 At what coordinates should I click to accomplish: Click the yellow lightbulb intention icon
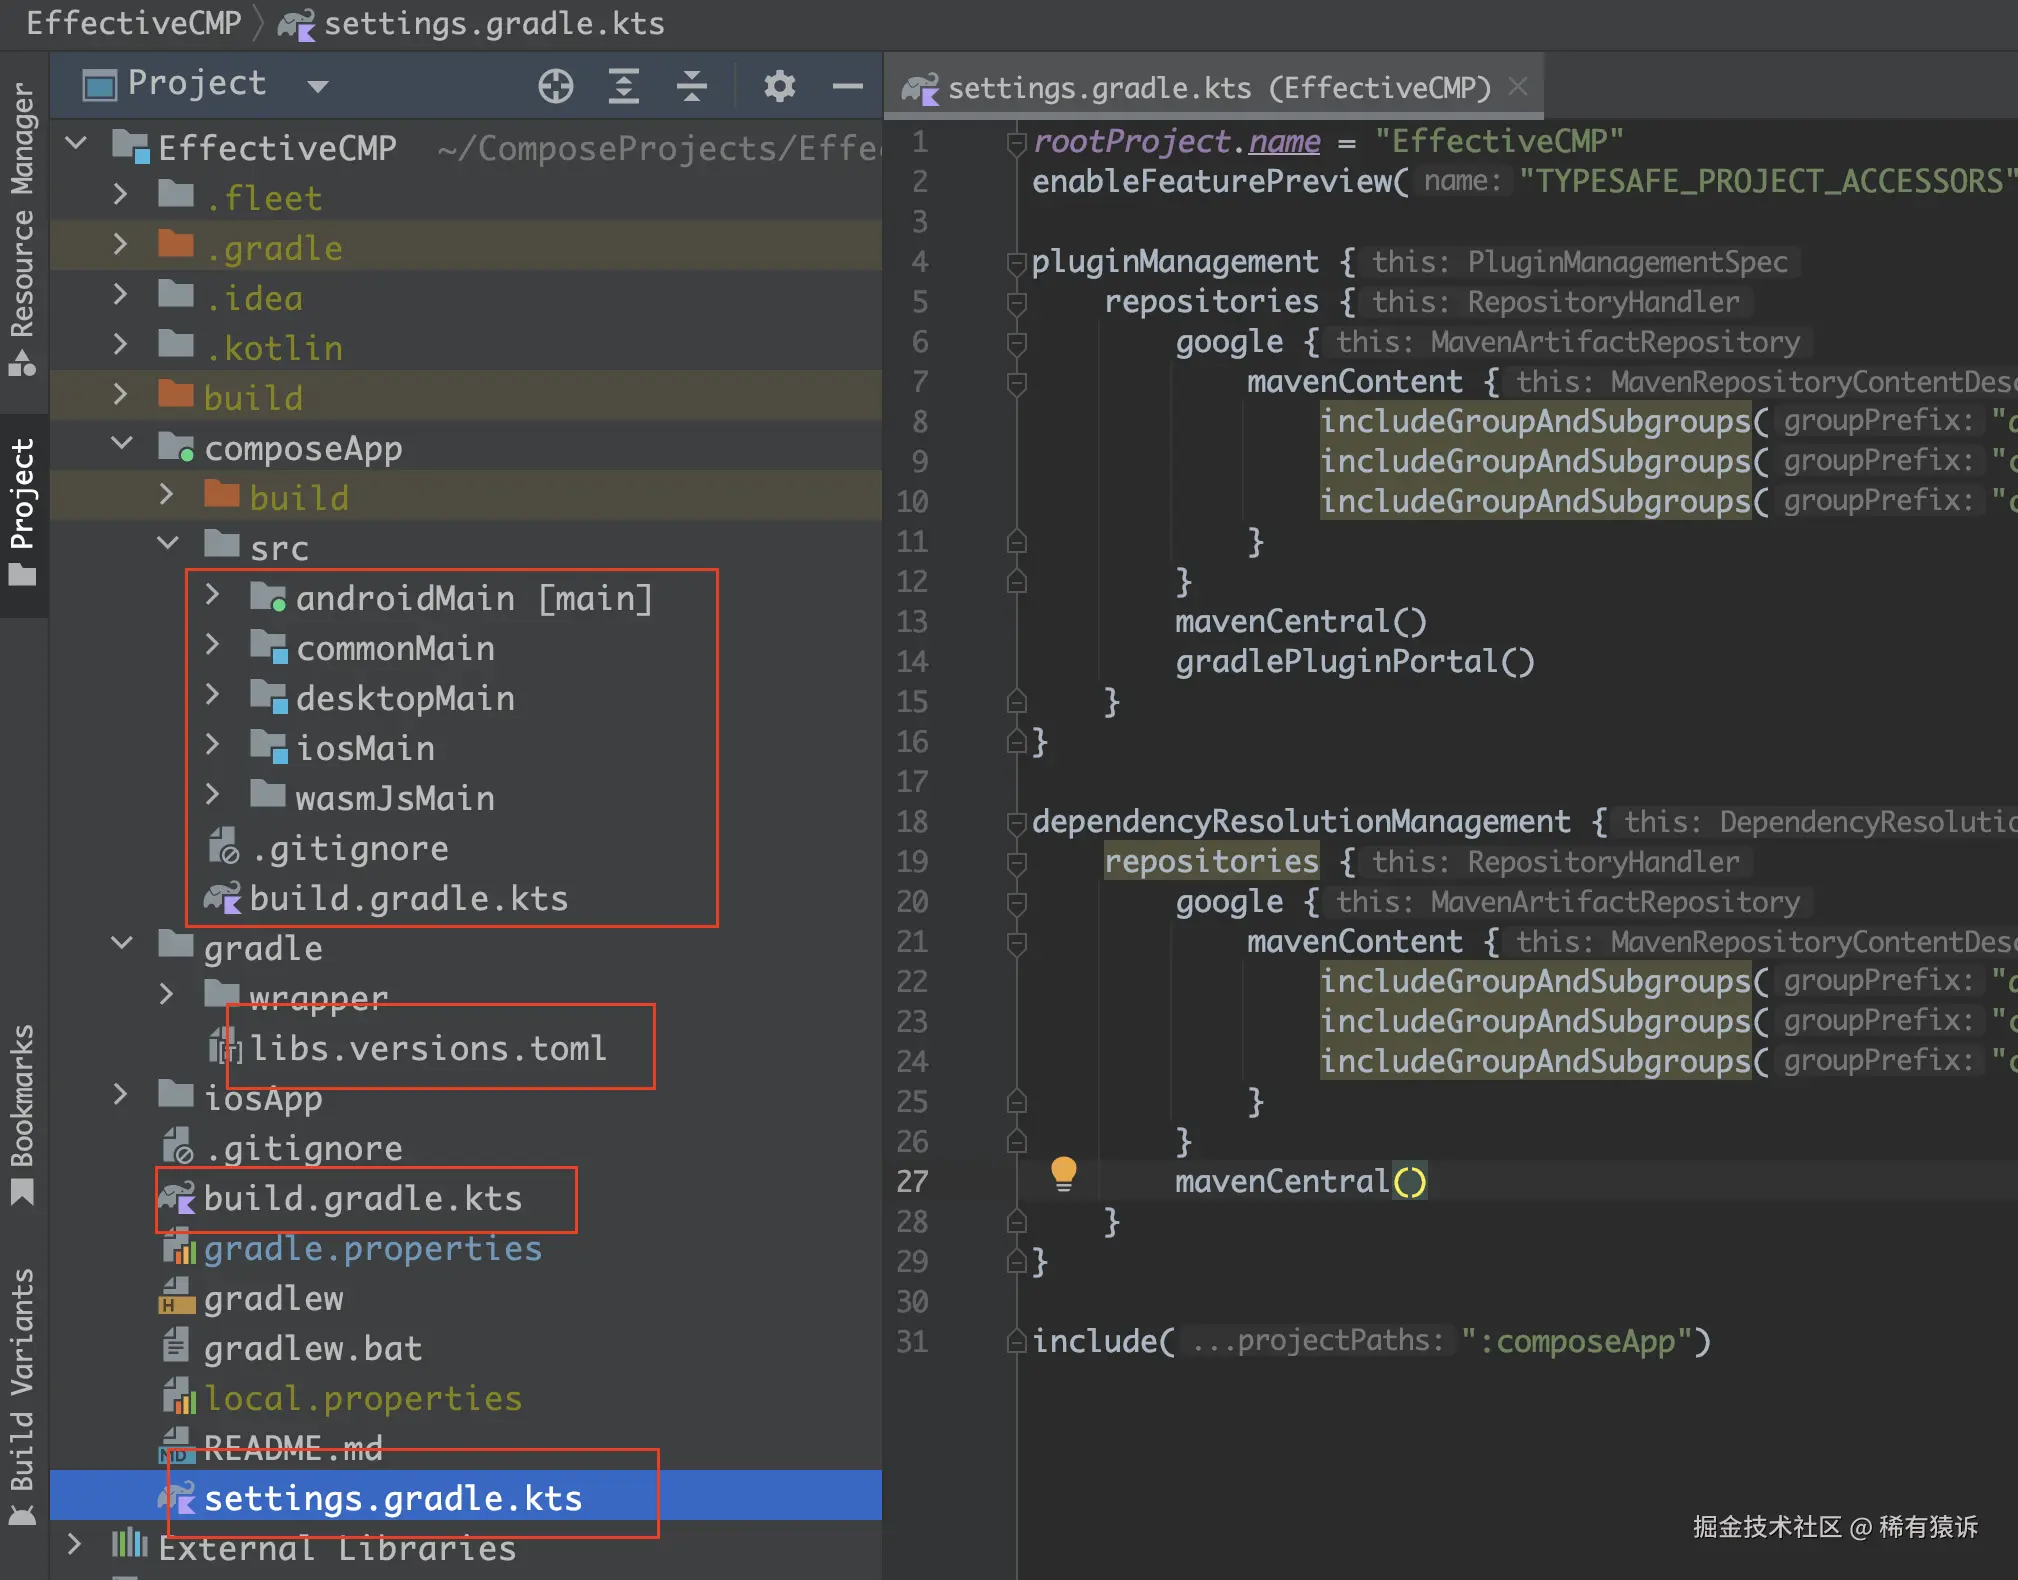[1063, 1173]
